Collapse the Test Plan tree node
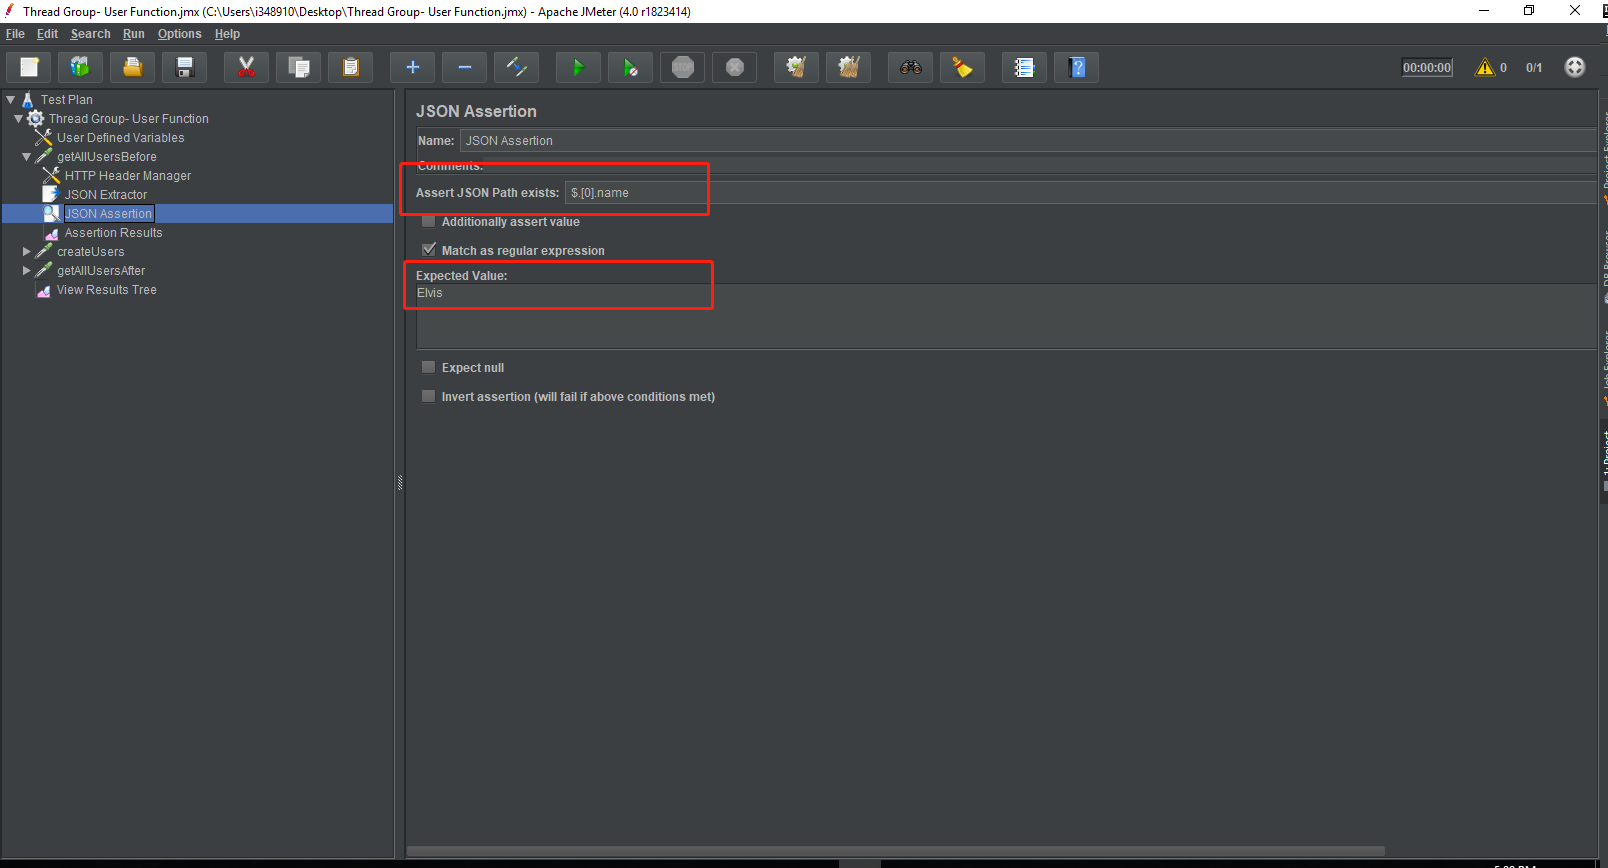The width and height of the screenshot is (1608, 868). tap(11, 100)
